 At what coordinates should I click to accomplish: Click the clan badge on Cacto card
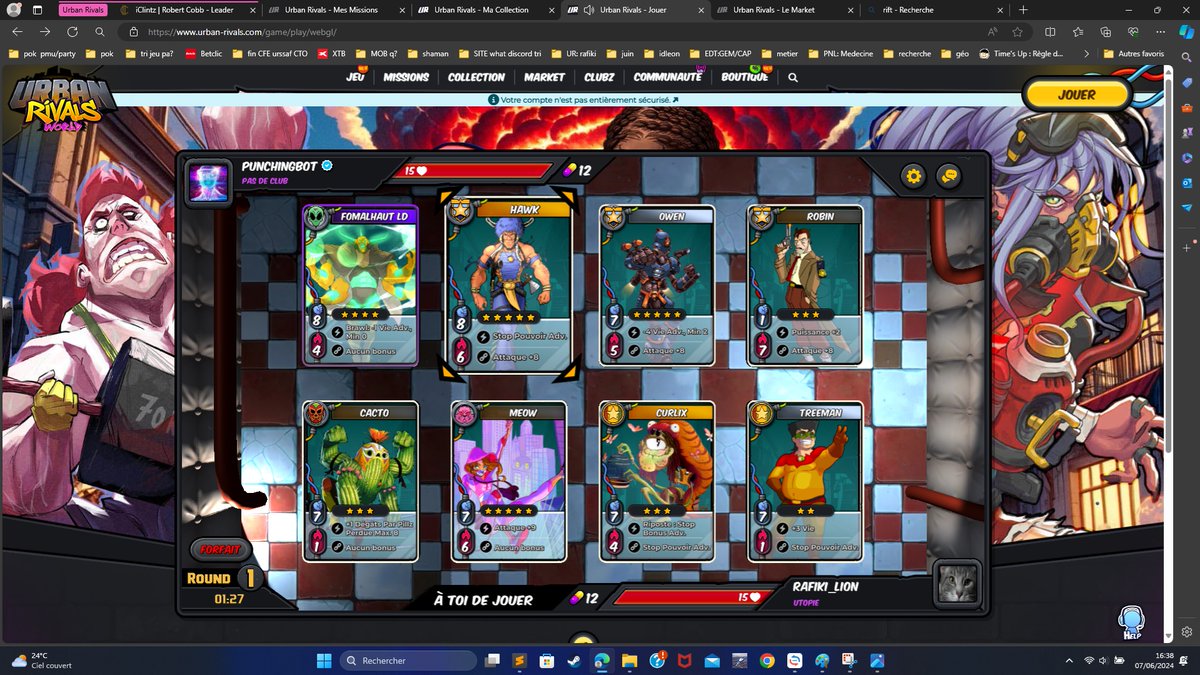click(318, 413)
